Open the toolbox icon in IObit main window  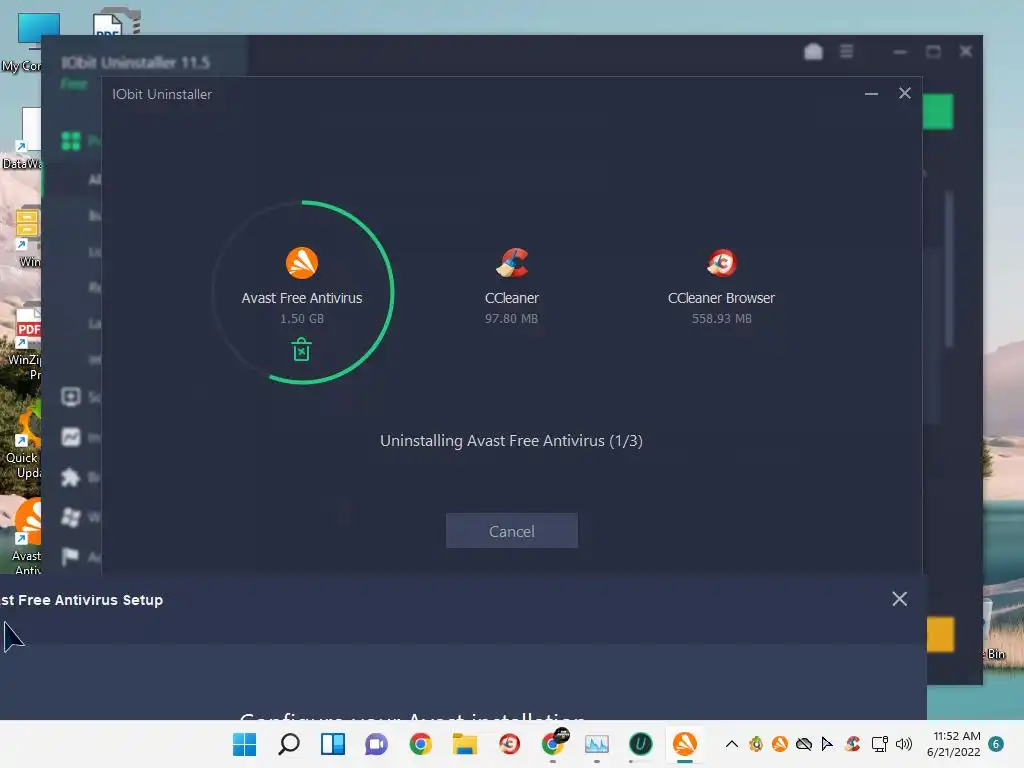pos(813,52)
